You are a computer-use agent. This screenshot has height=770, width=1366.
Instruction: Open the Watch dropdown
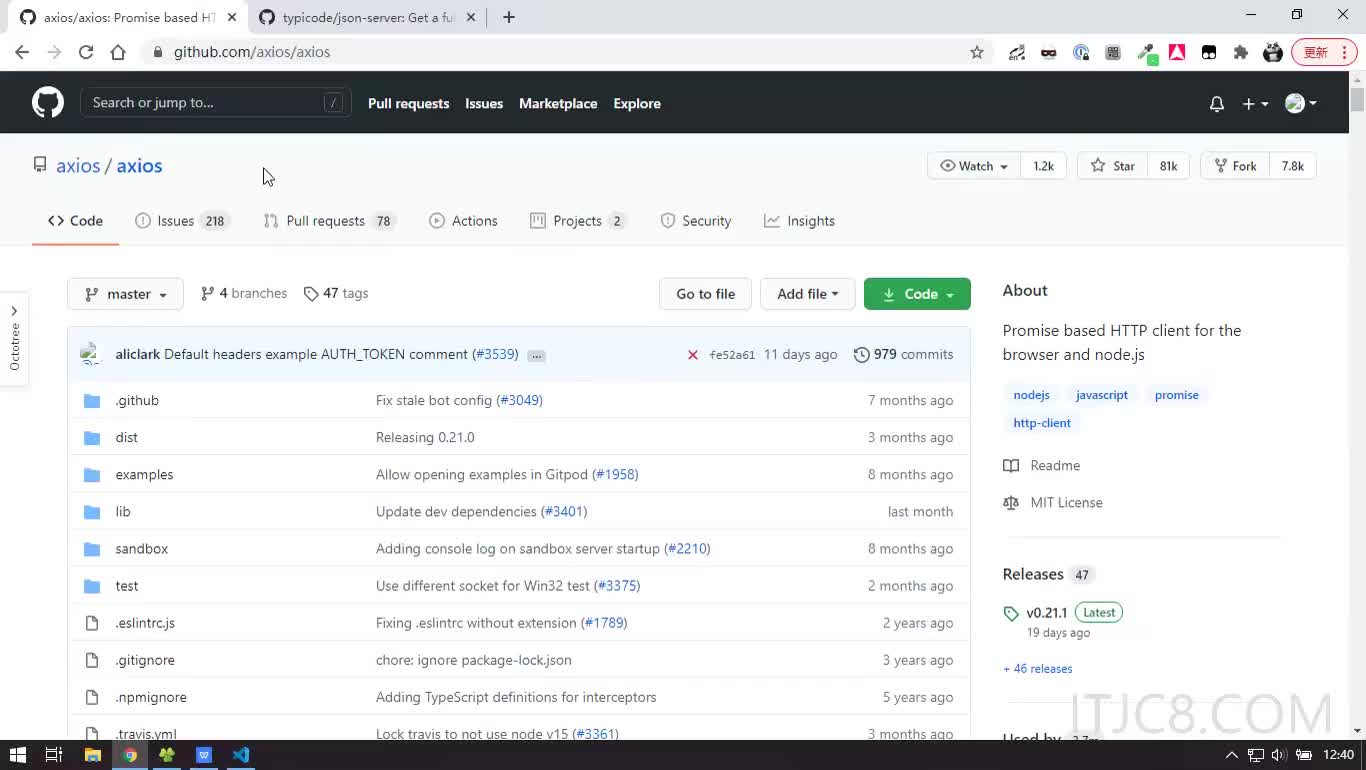[974, 166]
